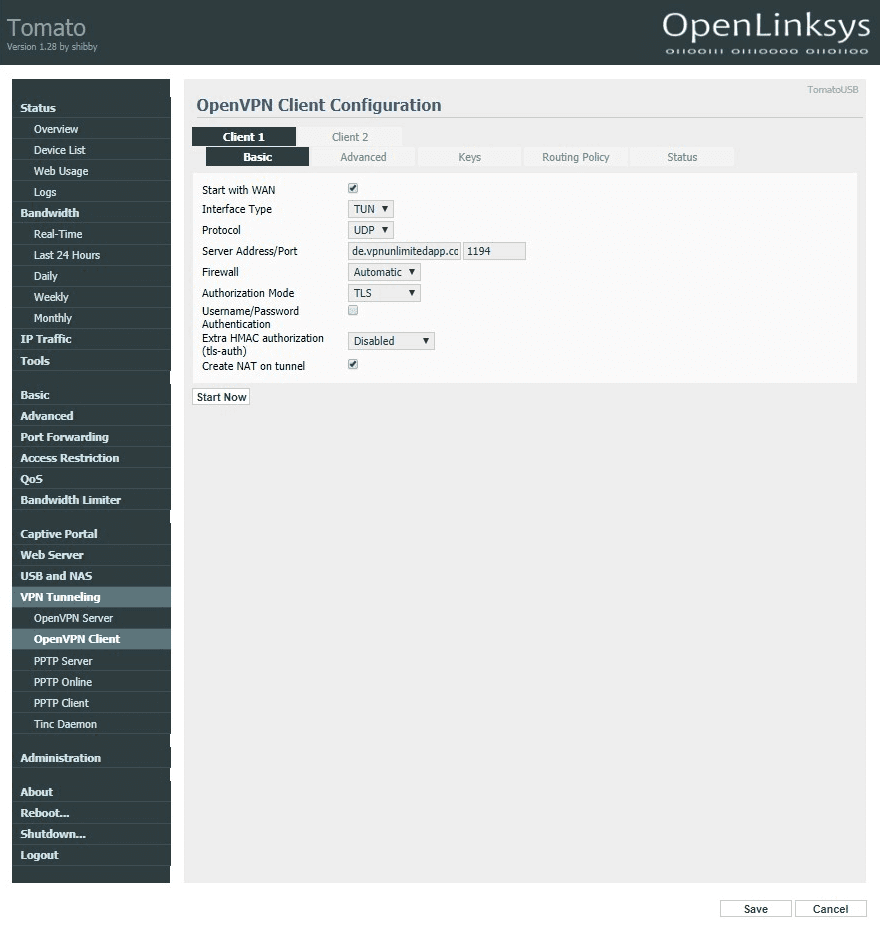The width and height of the screenshot is (880, 933).
Task: Uncheck Start with WAN
Action: 352,188
